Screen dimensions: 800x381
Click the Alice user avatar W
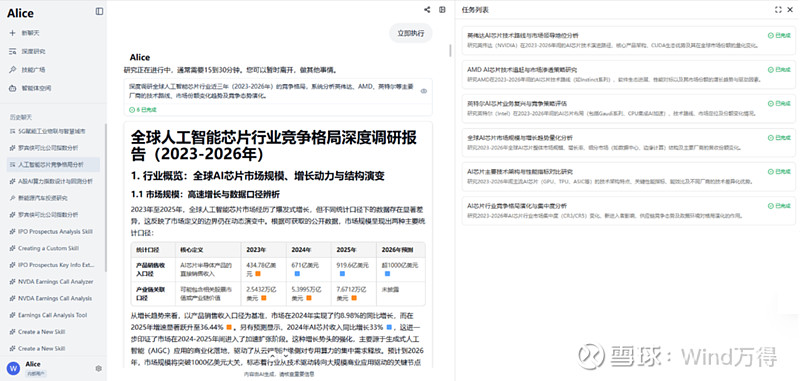tap(13, 368)
